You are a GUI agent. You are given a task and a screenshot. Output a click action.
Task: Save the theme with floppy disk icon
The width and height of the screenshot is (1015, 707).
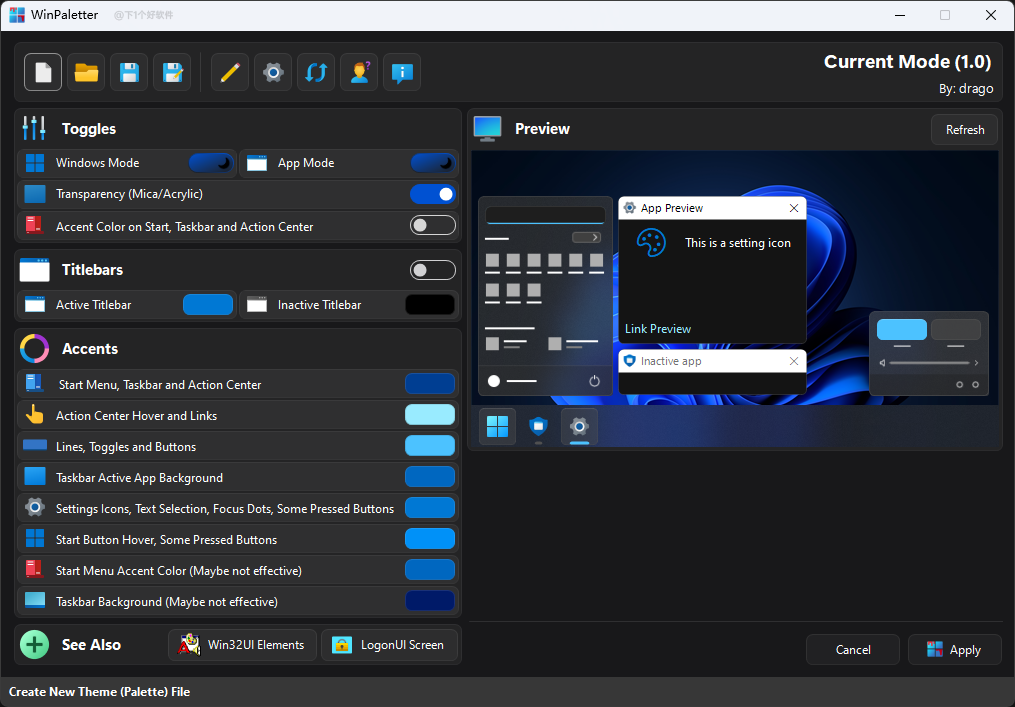coord(129,72)
